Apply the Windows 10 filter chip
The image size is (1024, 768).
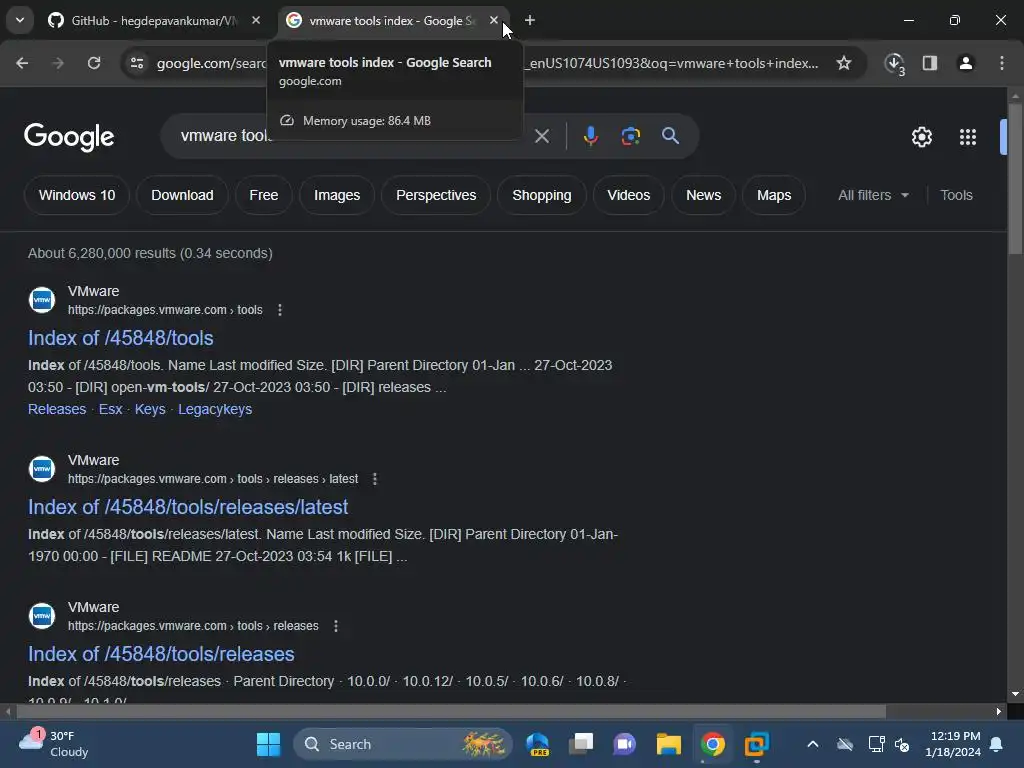76,195
